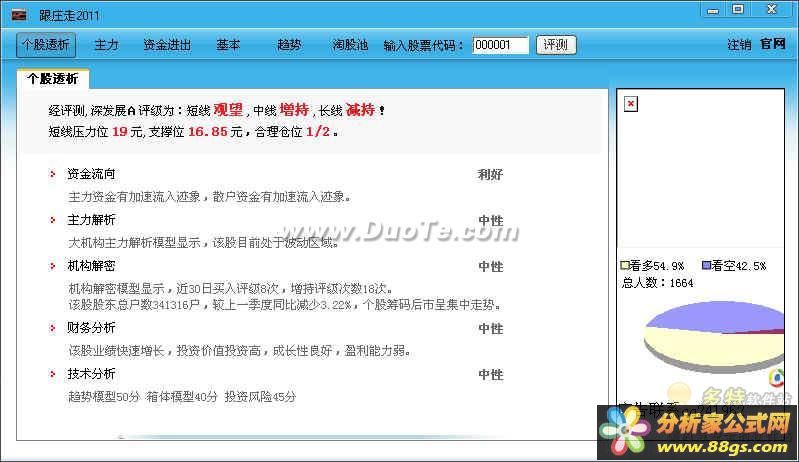
Task: Switch to the 主力 section
Action: coord(106,45)
